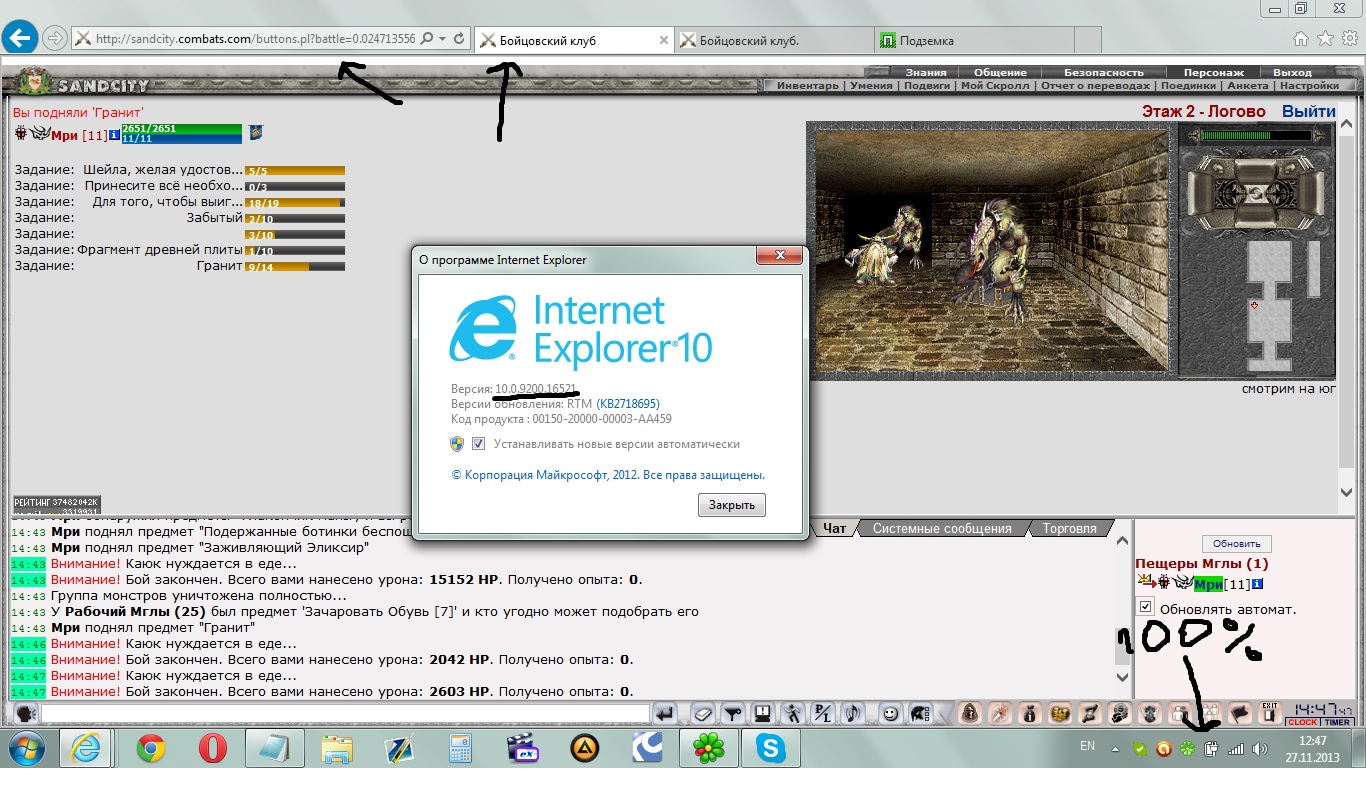The image size is (1366, 800).
Task: Click in the chat message input field
Action: [x=345, y=714]
